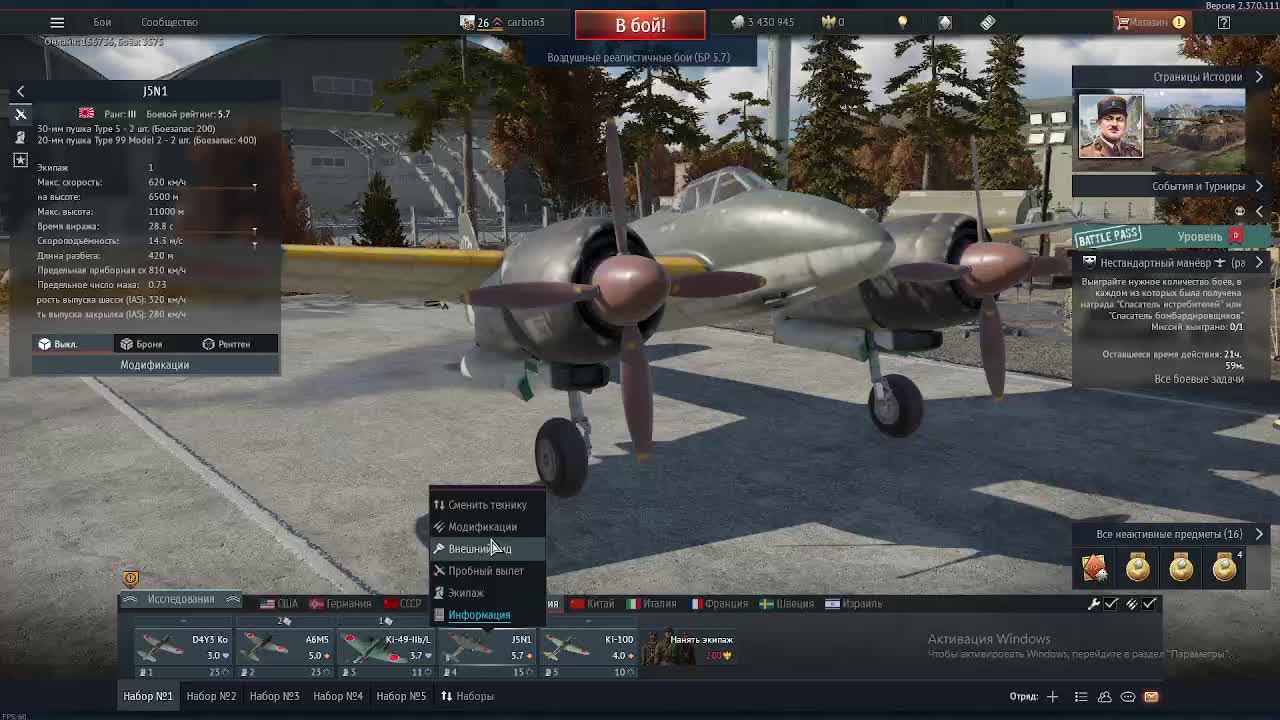
Task: Open the Сообщество menu
Action: 169,22
